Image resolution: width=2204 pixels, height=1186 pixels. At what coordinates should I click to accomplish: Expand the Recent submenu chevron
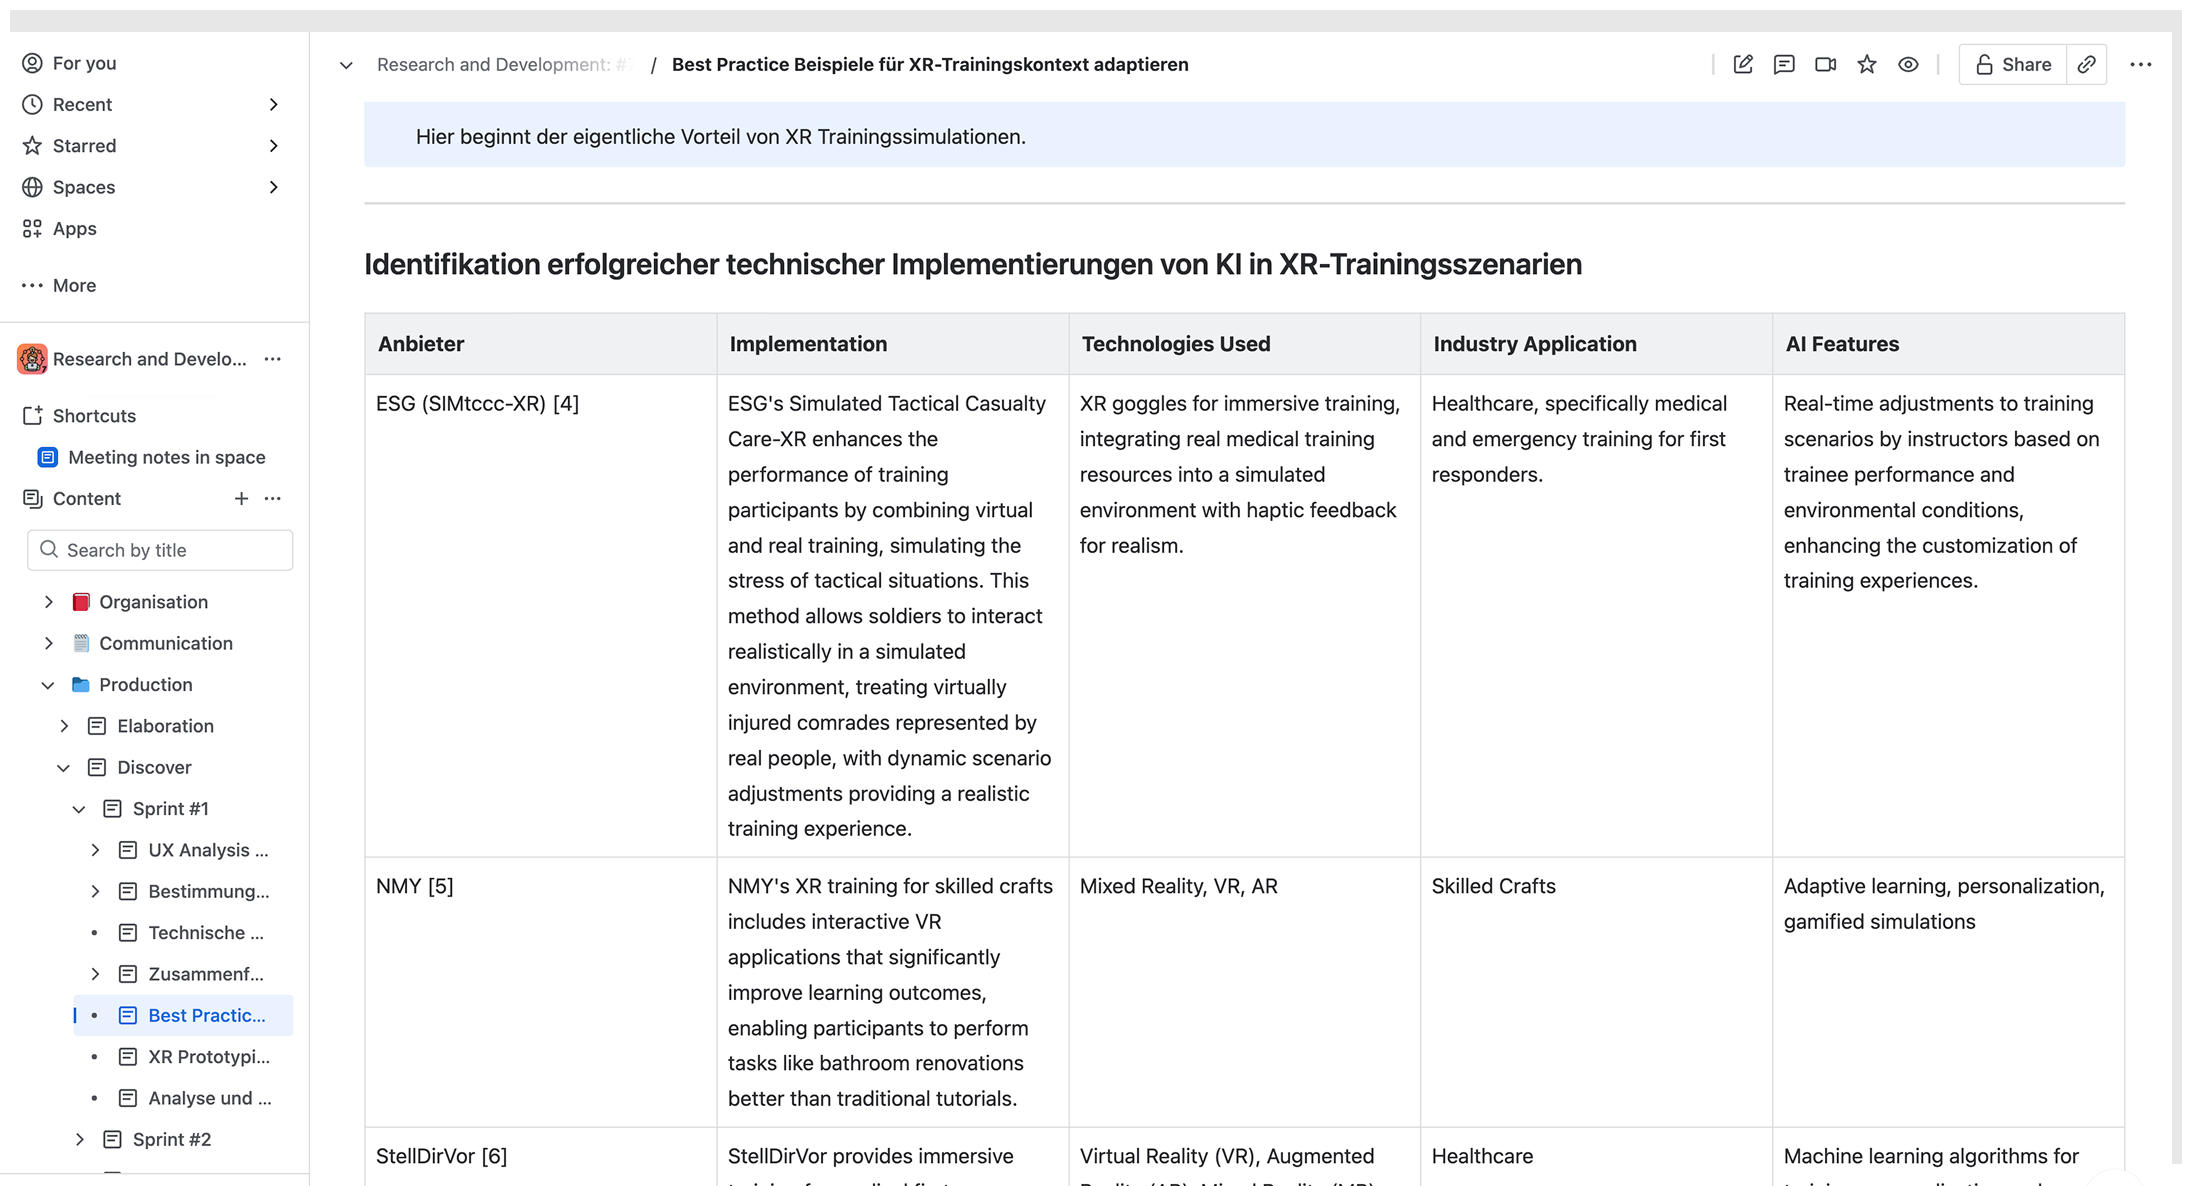(274, 104)
